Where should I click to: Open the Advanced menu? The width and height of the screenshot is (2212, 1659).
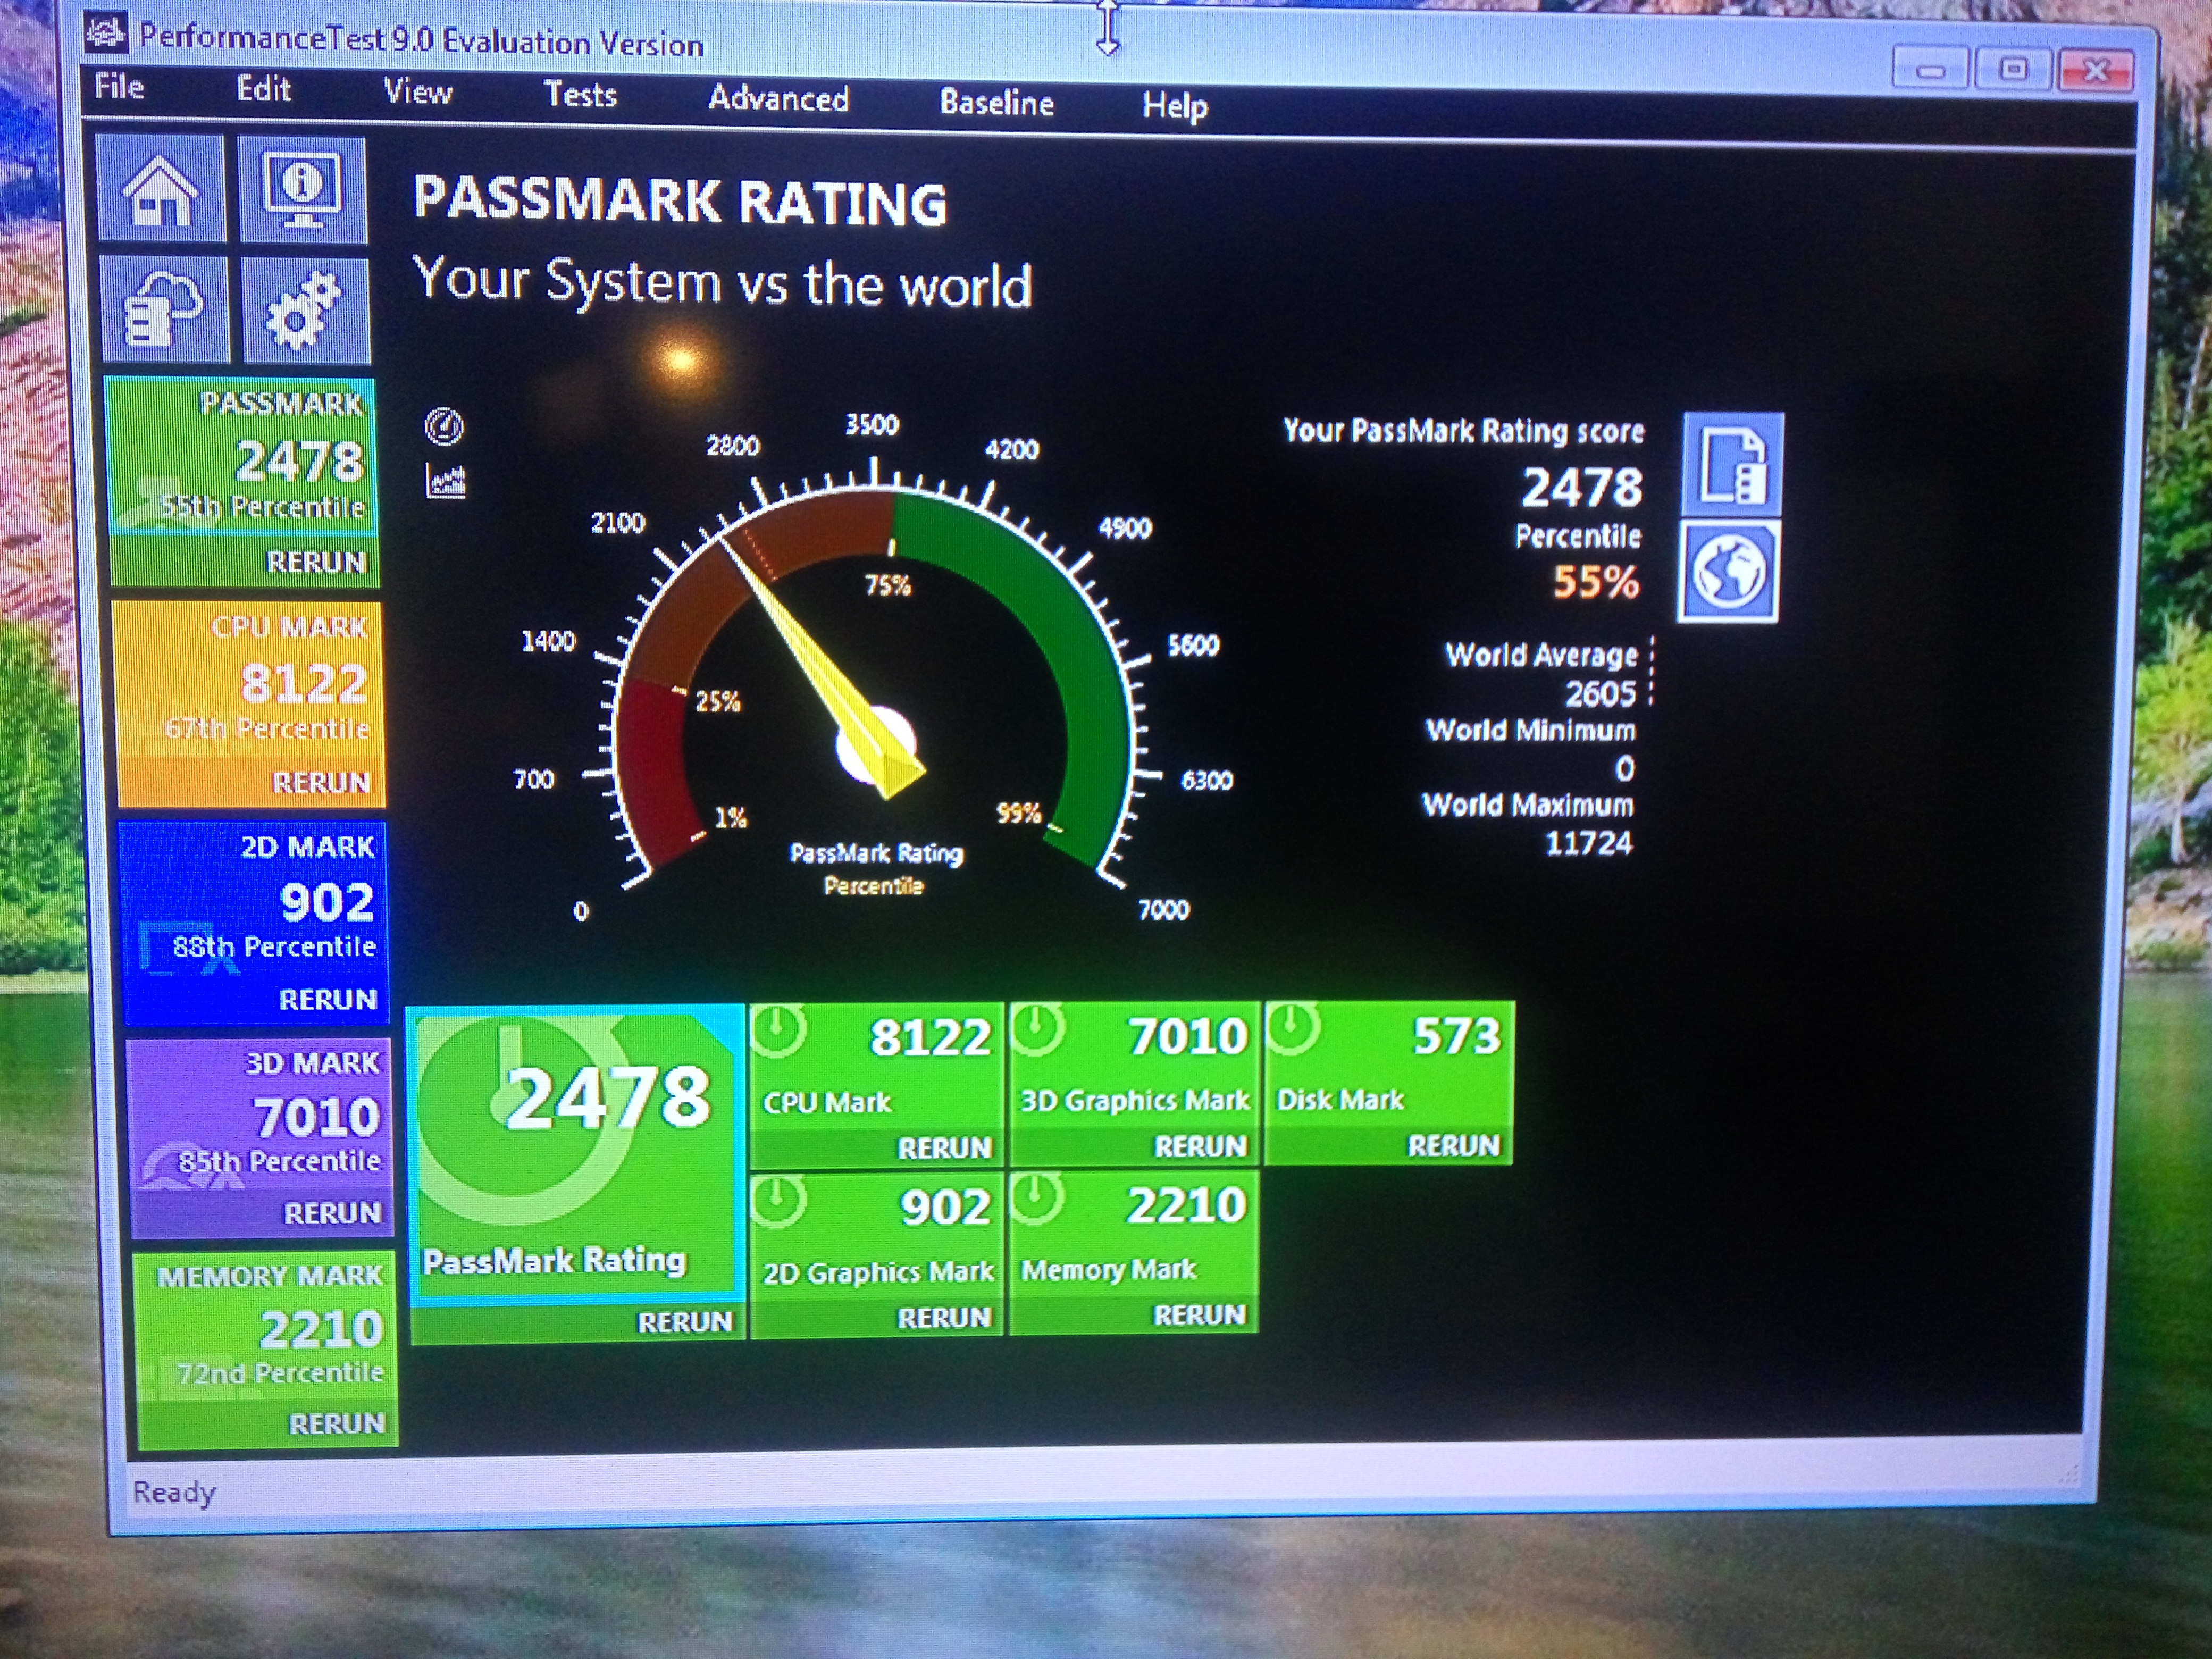click(x=778, y=99)
